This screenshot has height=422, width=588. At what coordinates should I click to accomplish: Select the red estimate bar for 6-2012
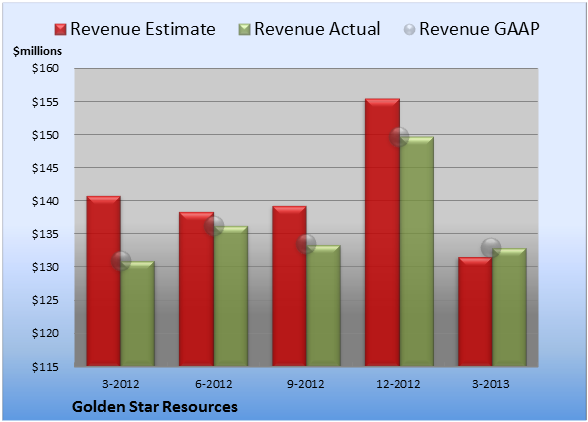click(x=196, y=289)
